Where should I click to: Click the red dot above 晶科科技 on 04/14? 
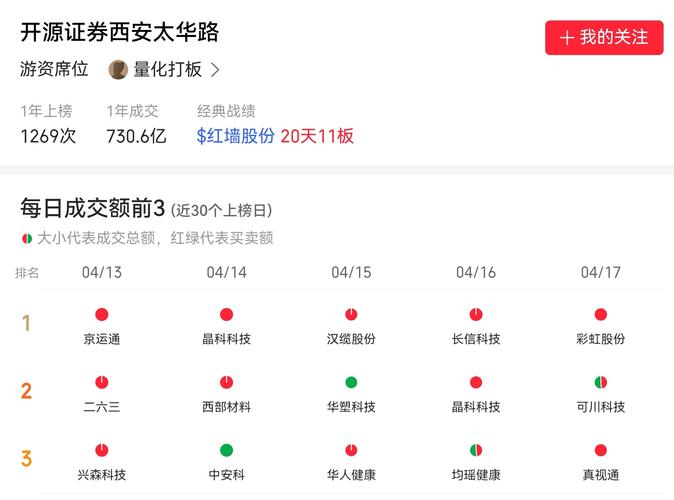[227, 314]
